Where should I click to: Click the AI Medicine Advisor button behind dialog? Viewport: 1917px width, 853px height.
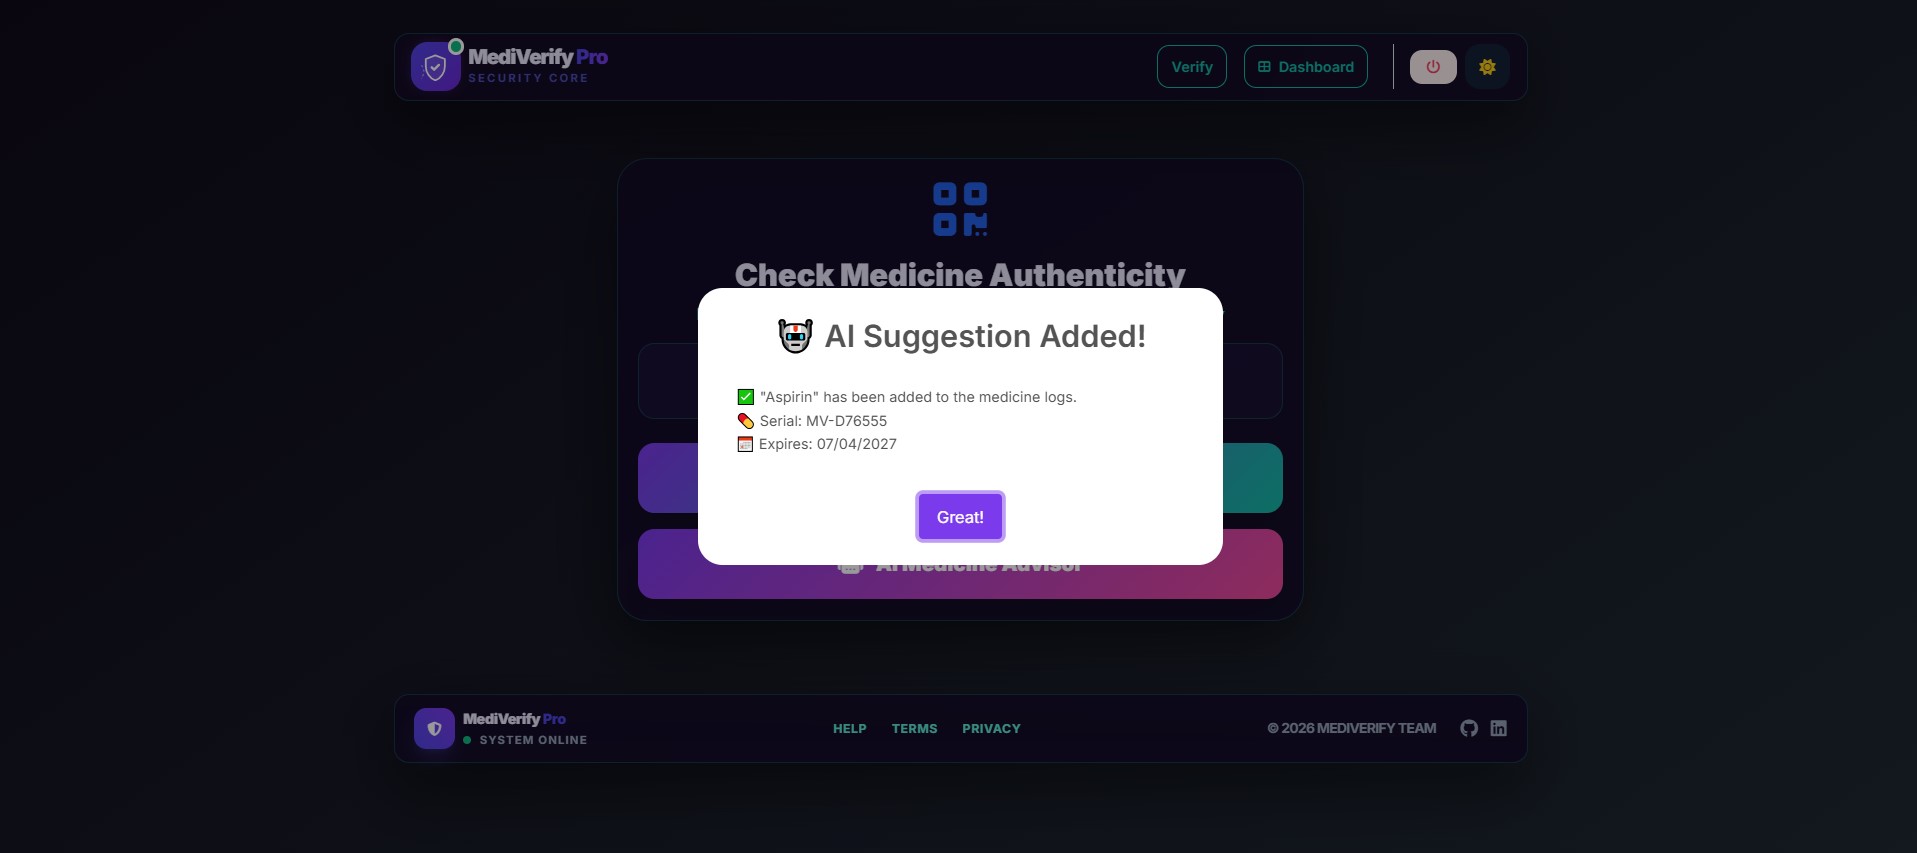(x=960, y=582)
